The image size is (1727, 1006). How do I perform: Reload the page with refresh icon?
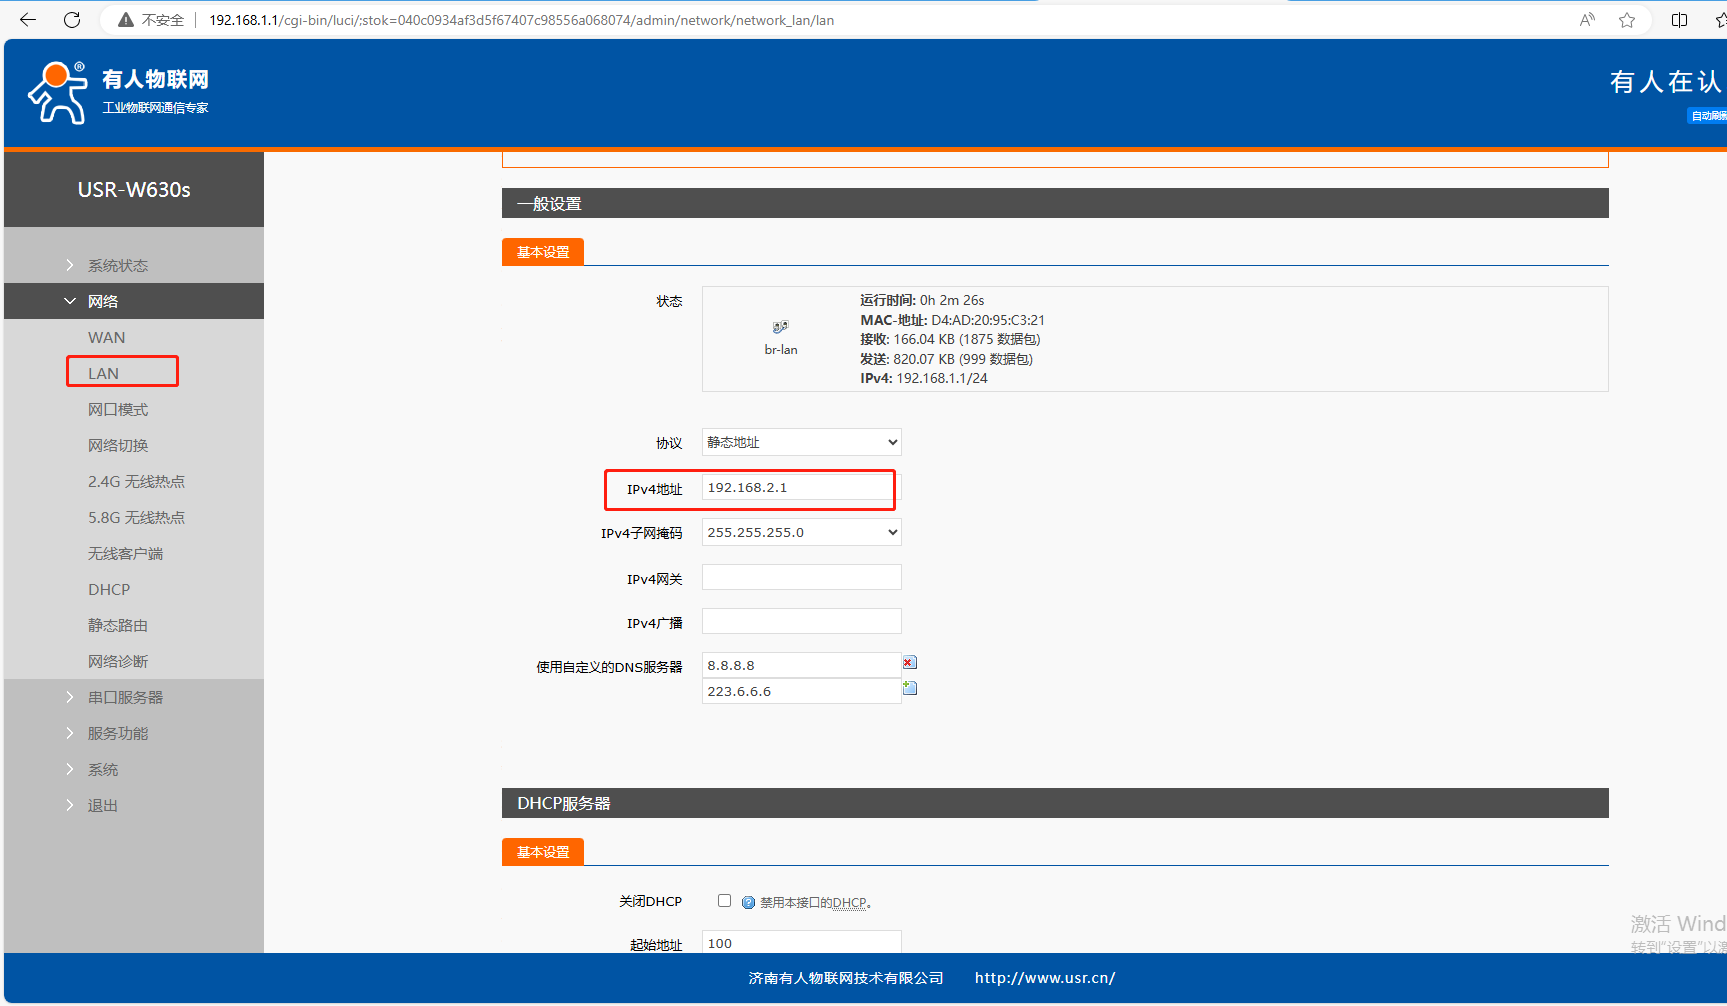tap(72, 20)
